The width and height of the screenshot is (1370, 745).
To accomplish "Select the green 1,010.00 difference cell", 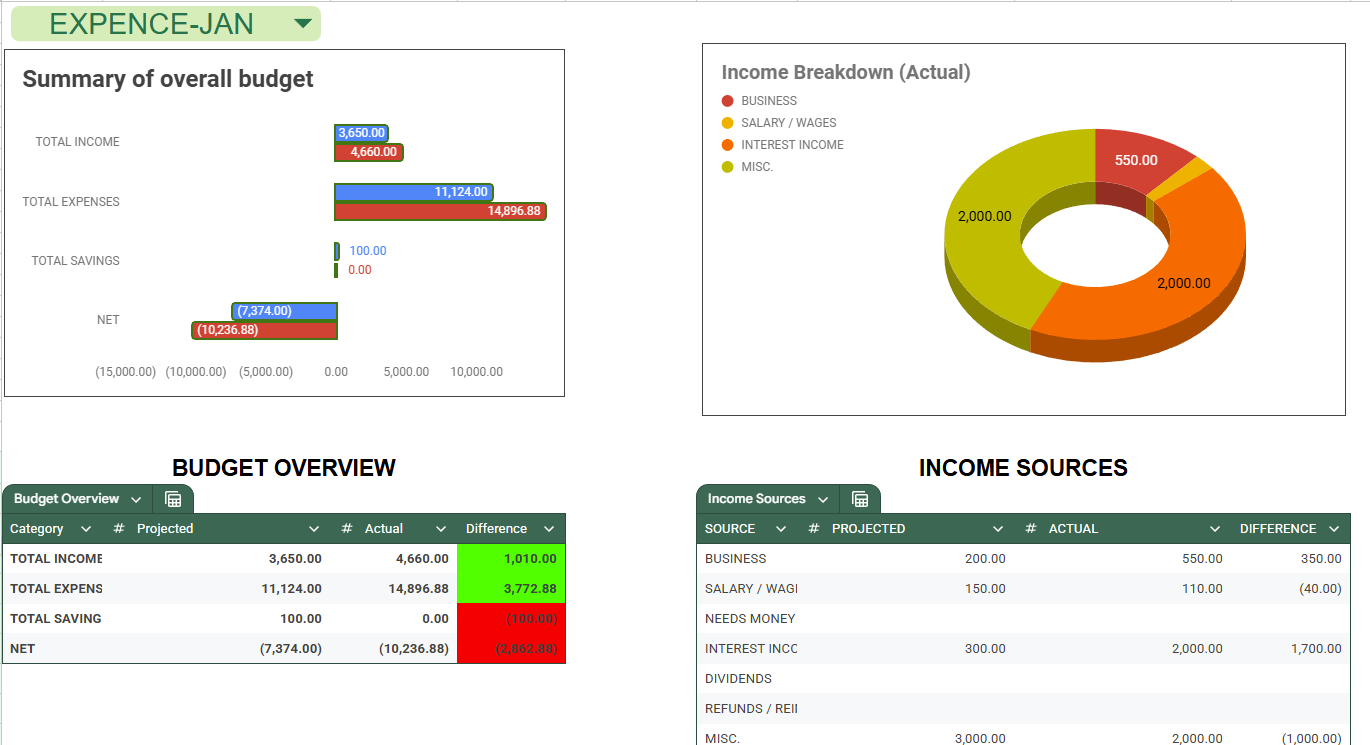I will (x=511, y=559).
